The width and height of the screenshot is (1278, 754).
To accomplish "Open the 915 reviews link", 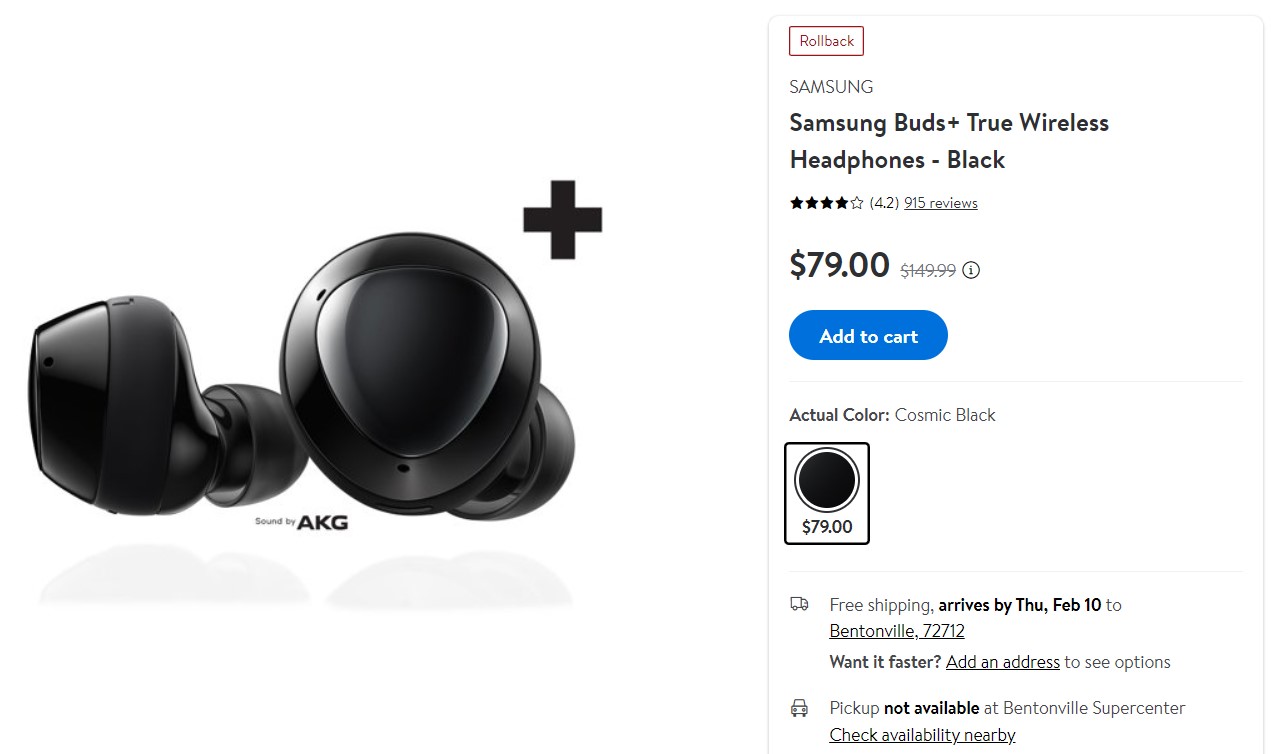I will (x=940, y=203).
